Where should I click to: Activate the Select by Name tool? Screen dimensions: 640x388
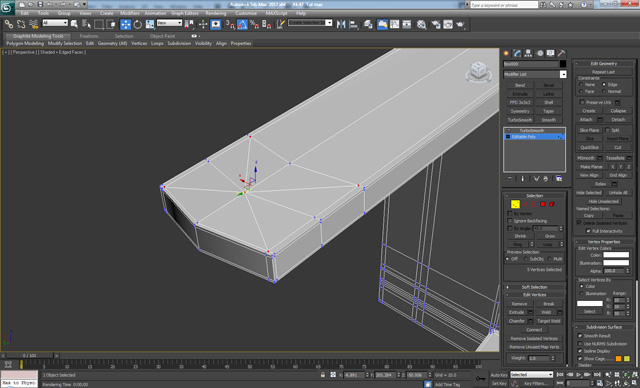coord(86,24)
